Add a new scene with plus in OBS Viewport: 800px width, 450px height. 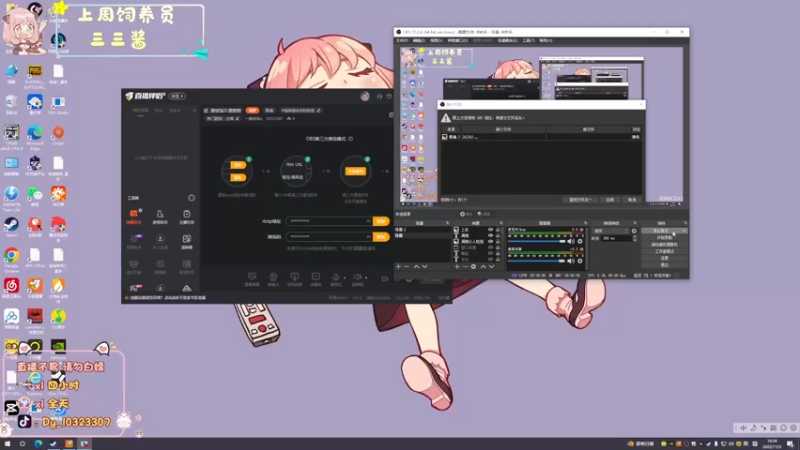point(398,266)
